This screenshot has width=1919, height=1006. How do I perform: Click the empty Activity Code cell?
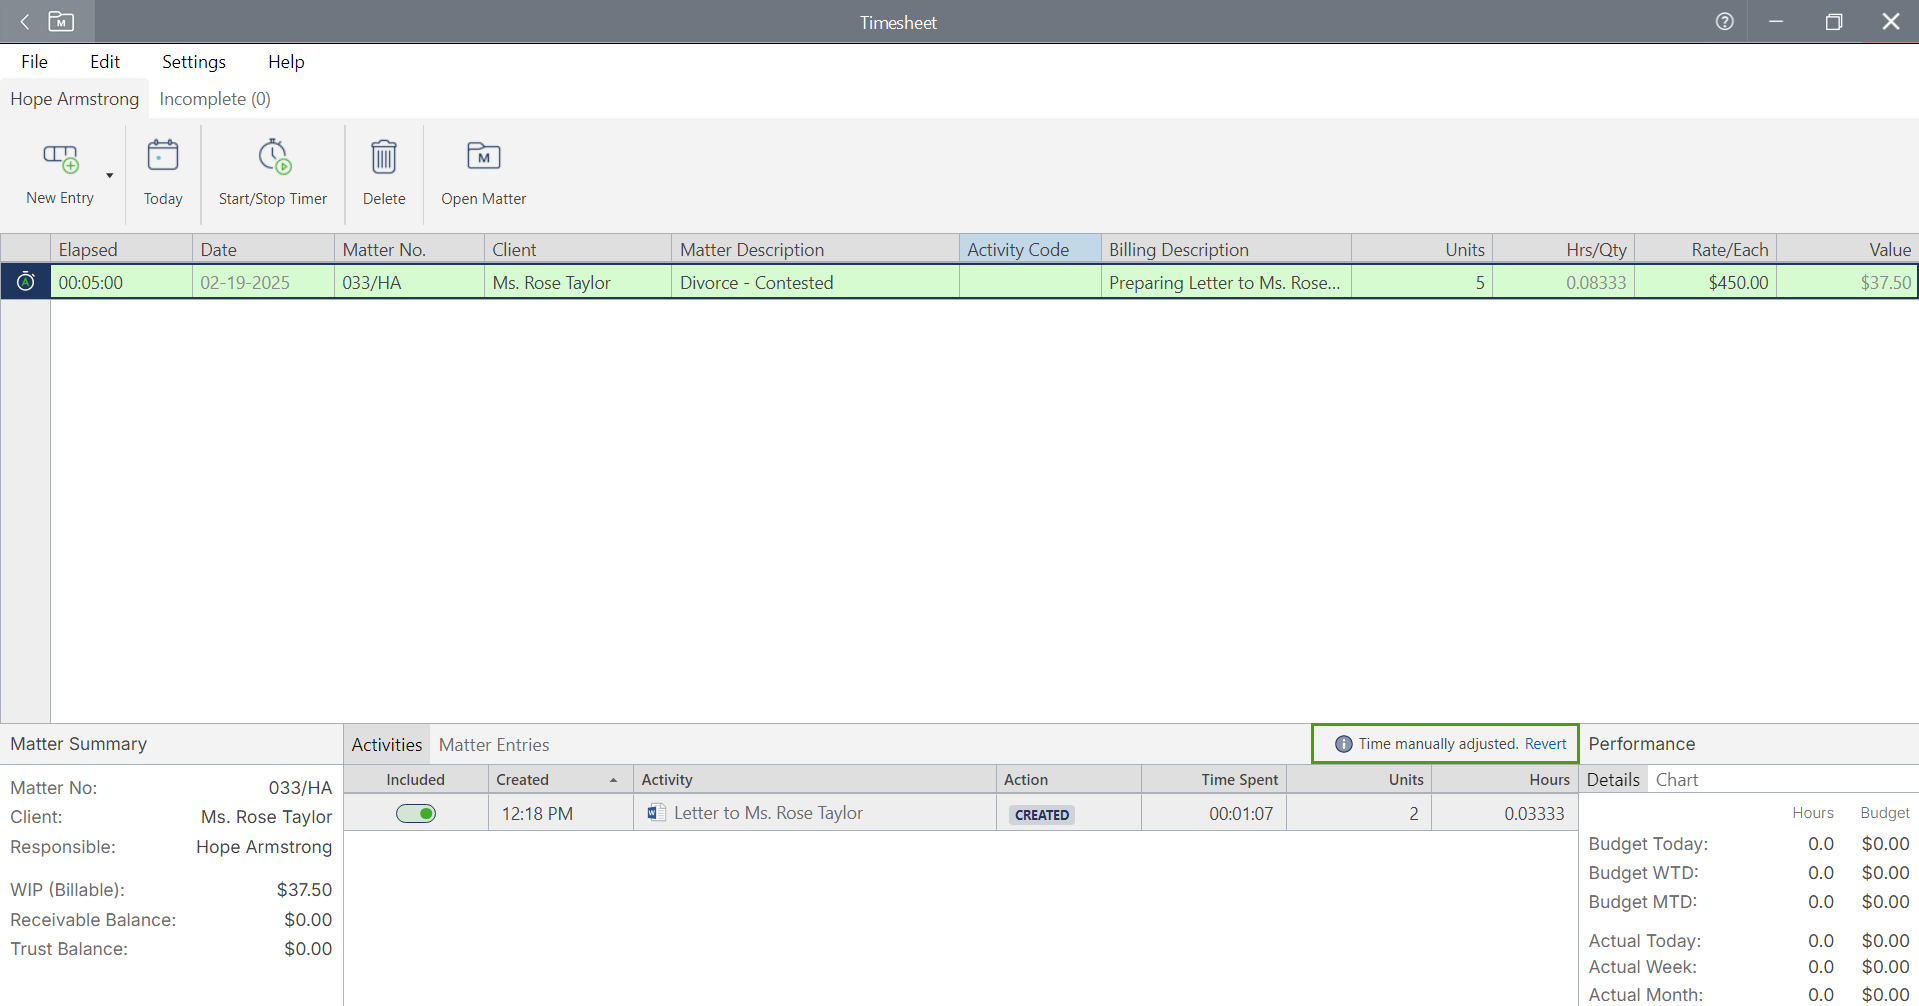pyautogui.click(x=1029, y=283)
